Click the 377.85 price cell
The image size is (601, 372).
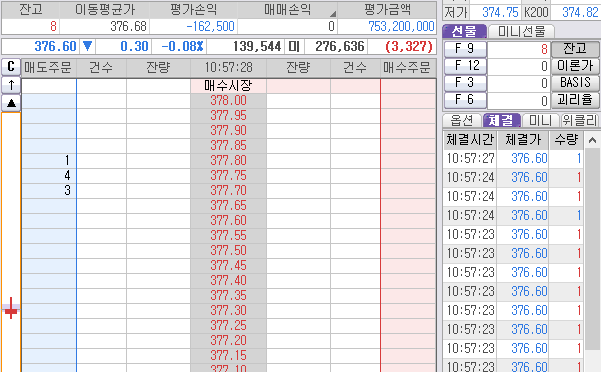coord(228,146)
